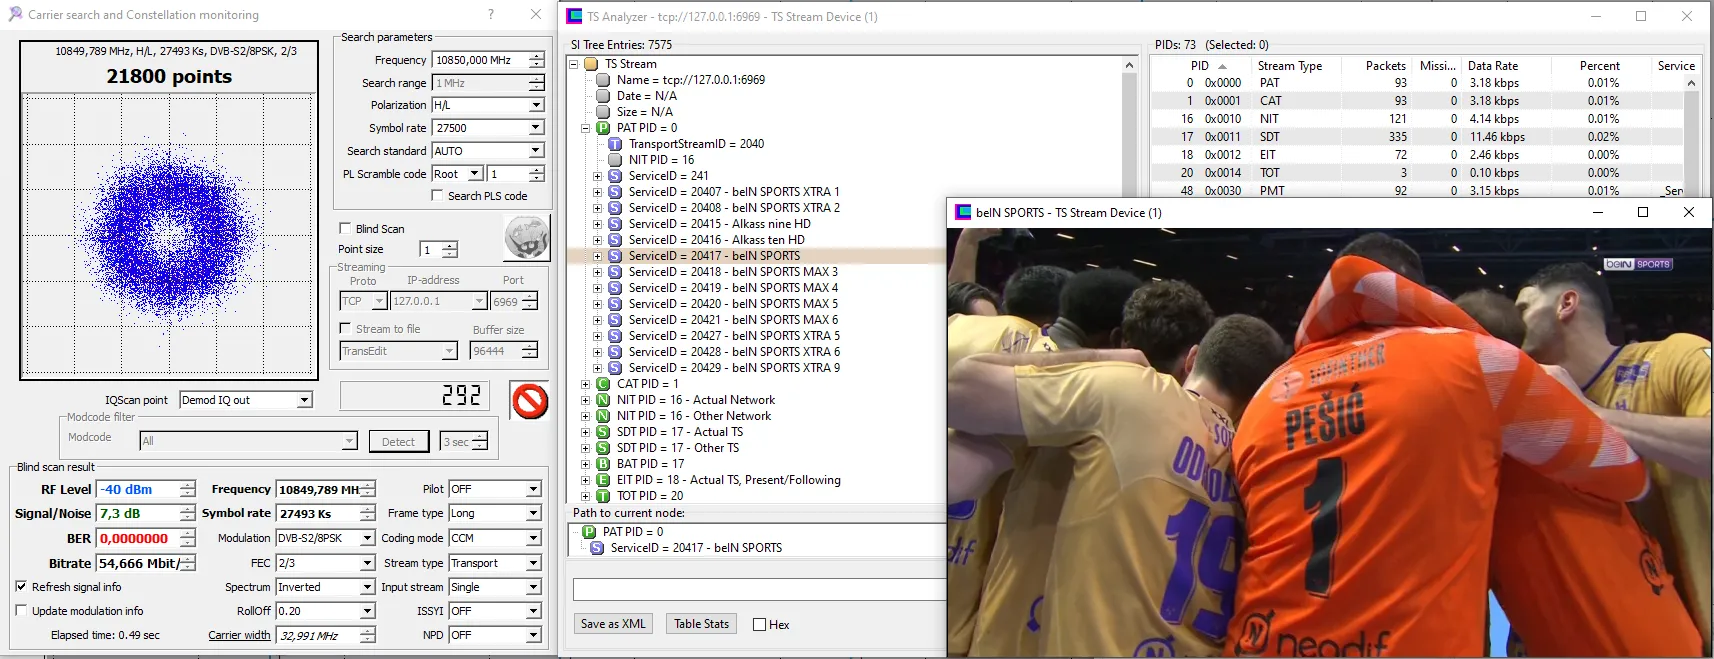Uncheck Refresh signal info
The width and height of the screenshot is (1714, 659).
click(21, 587)
